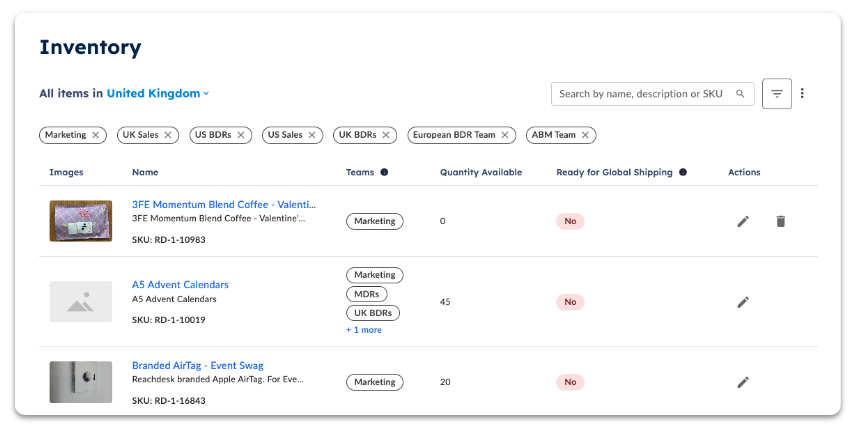Image resolution: width=857 pixels, height=431 pixels.
Task: Click the search magnifier icon
Action: point(740,93)
